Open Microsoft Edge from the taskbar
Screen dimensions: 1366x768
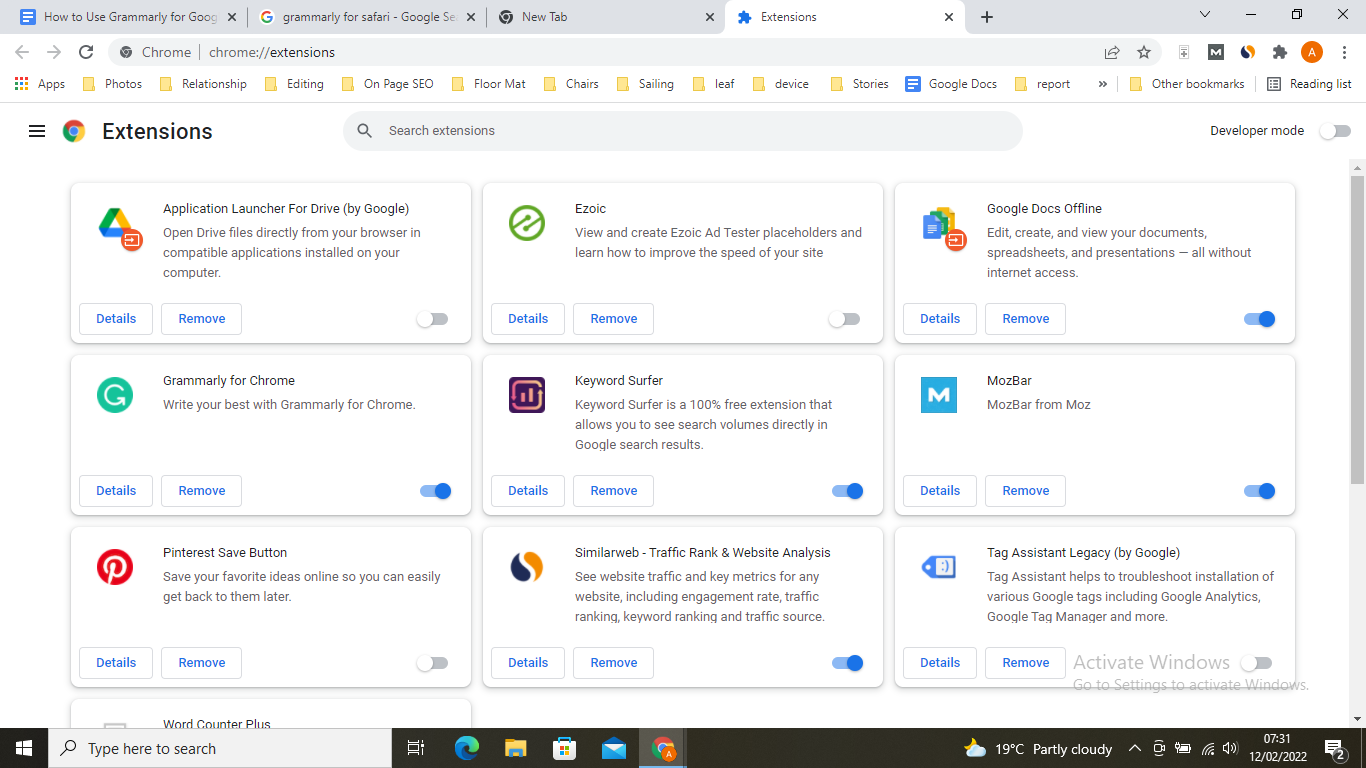(x=467, y=748)
